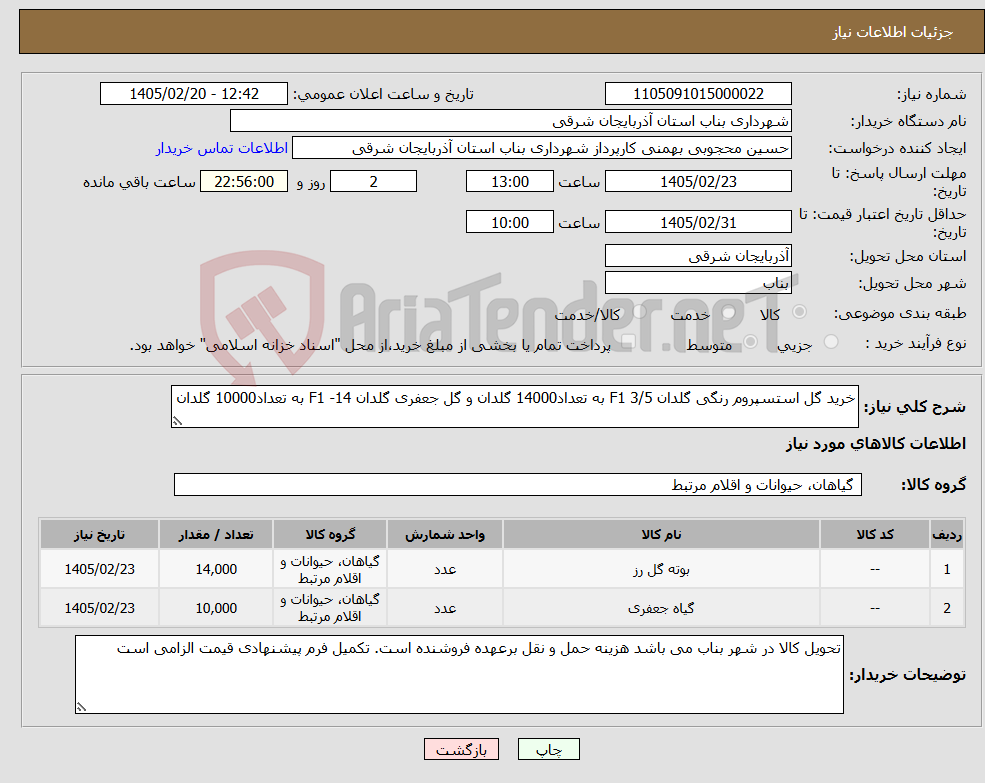This screenshot has height=783, width=985.
Task: Click the گیاه جعفری item cell
Action: (661, 608)
